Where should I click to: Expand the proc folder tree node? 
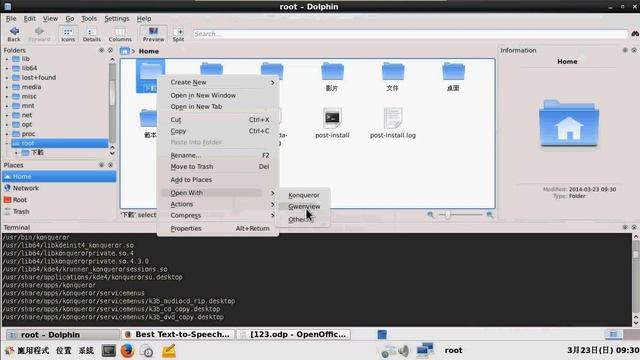tap(7, 134)
